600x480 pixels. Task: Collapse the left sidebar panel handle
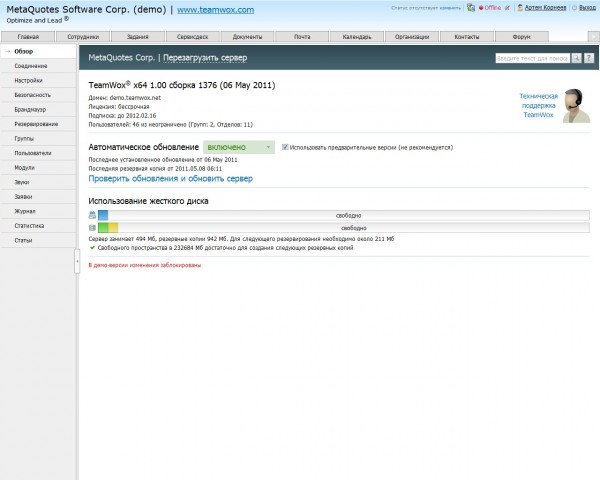coord(77,261)
